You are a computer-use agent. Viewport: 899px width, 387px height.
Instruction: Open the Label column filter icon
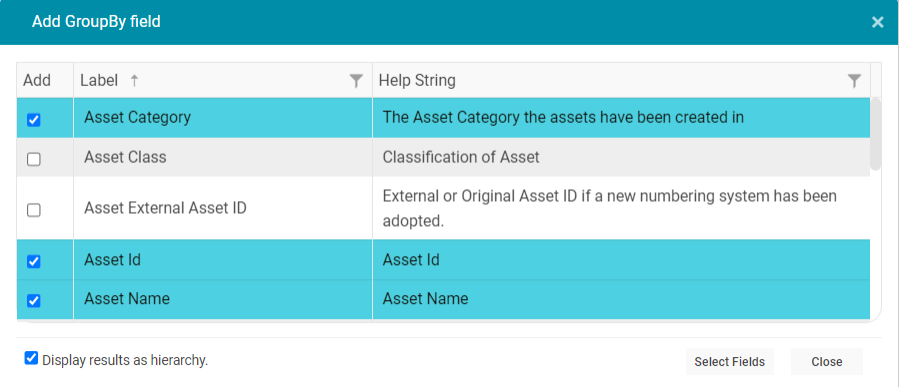(x=356, y=81)
